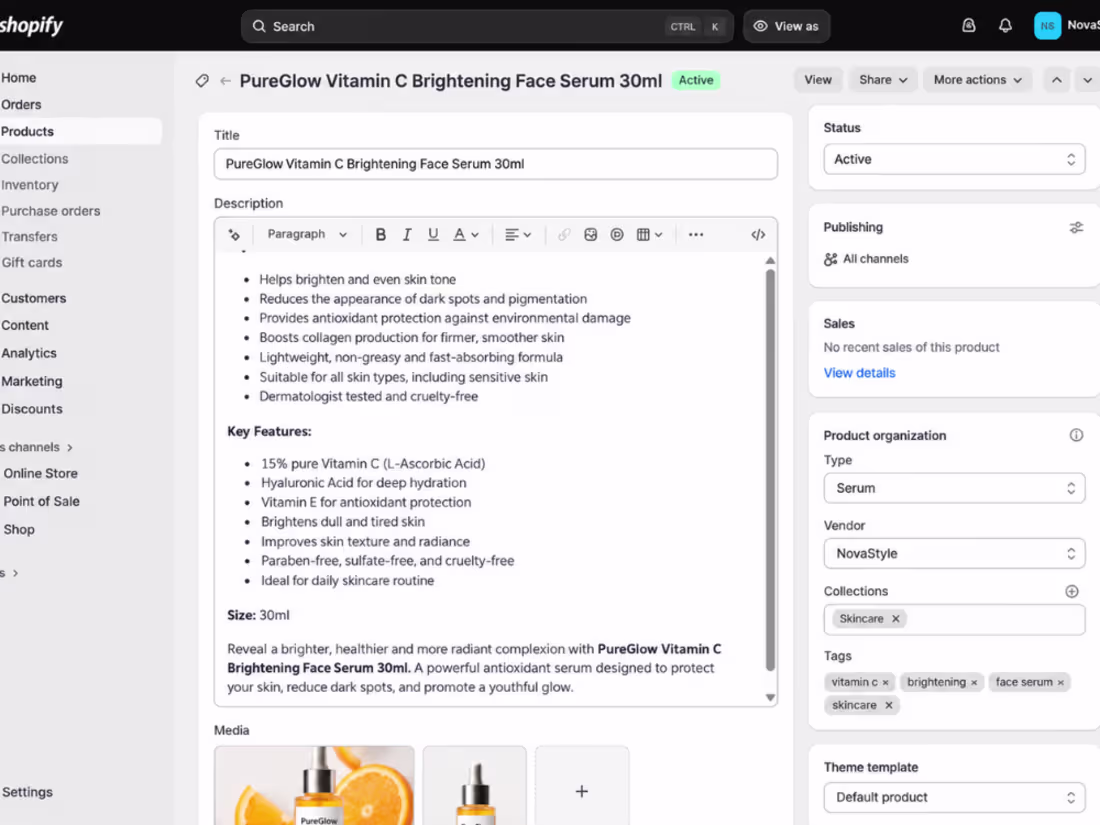Image resolution: width=1100 pixels, height=825 pixels.
Task: Switch editor to HTML code view
Action: (x=758, y=234)
